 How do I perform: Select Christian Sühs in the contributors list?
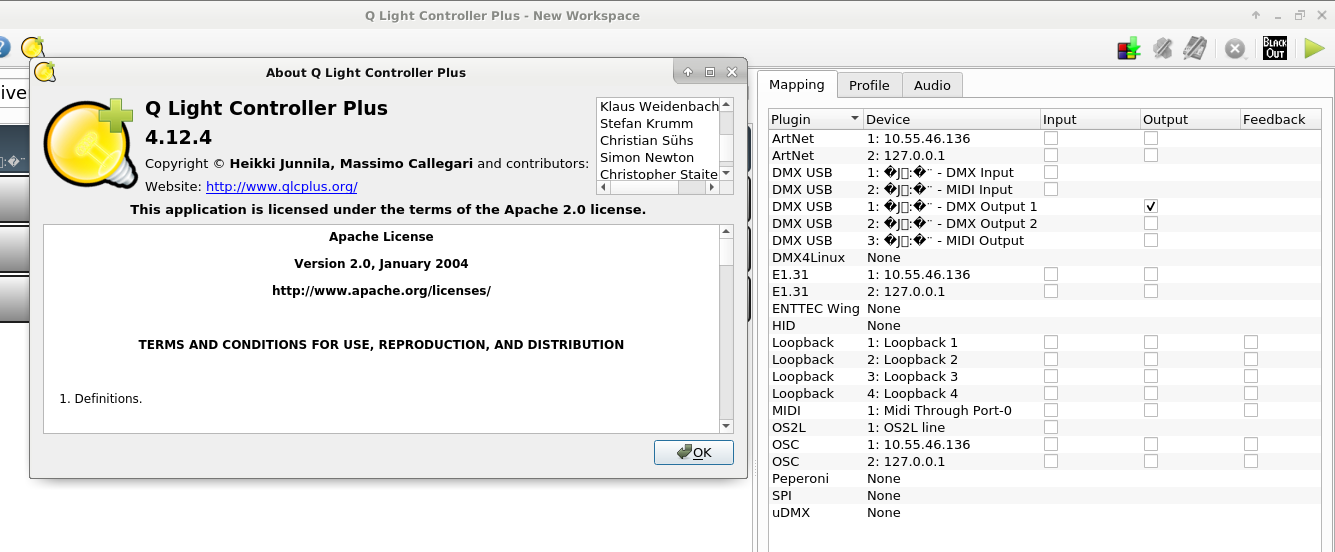click(x=658, y=140)
